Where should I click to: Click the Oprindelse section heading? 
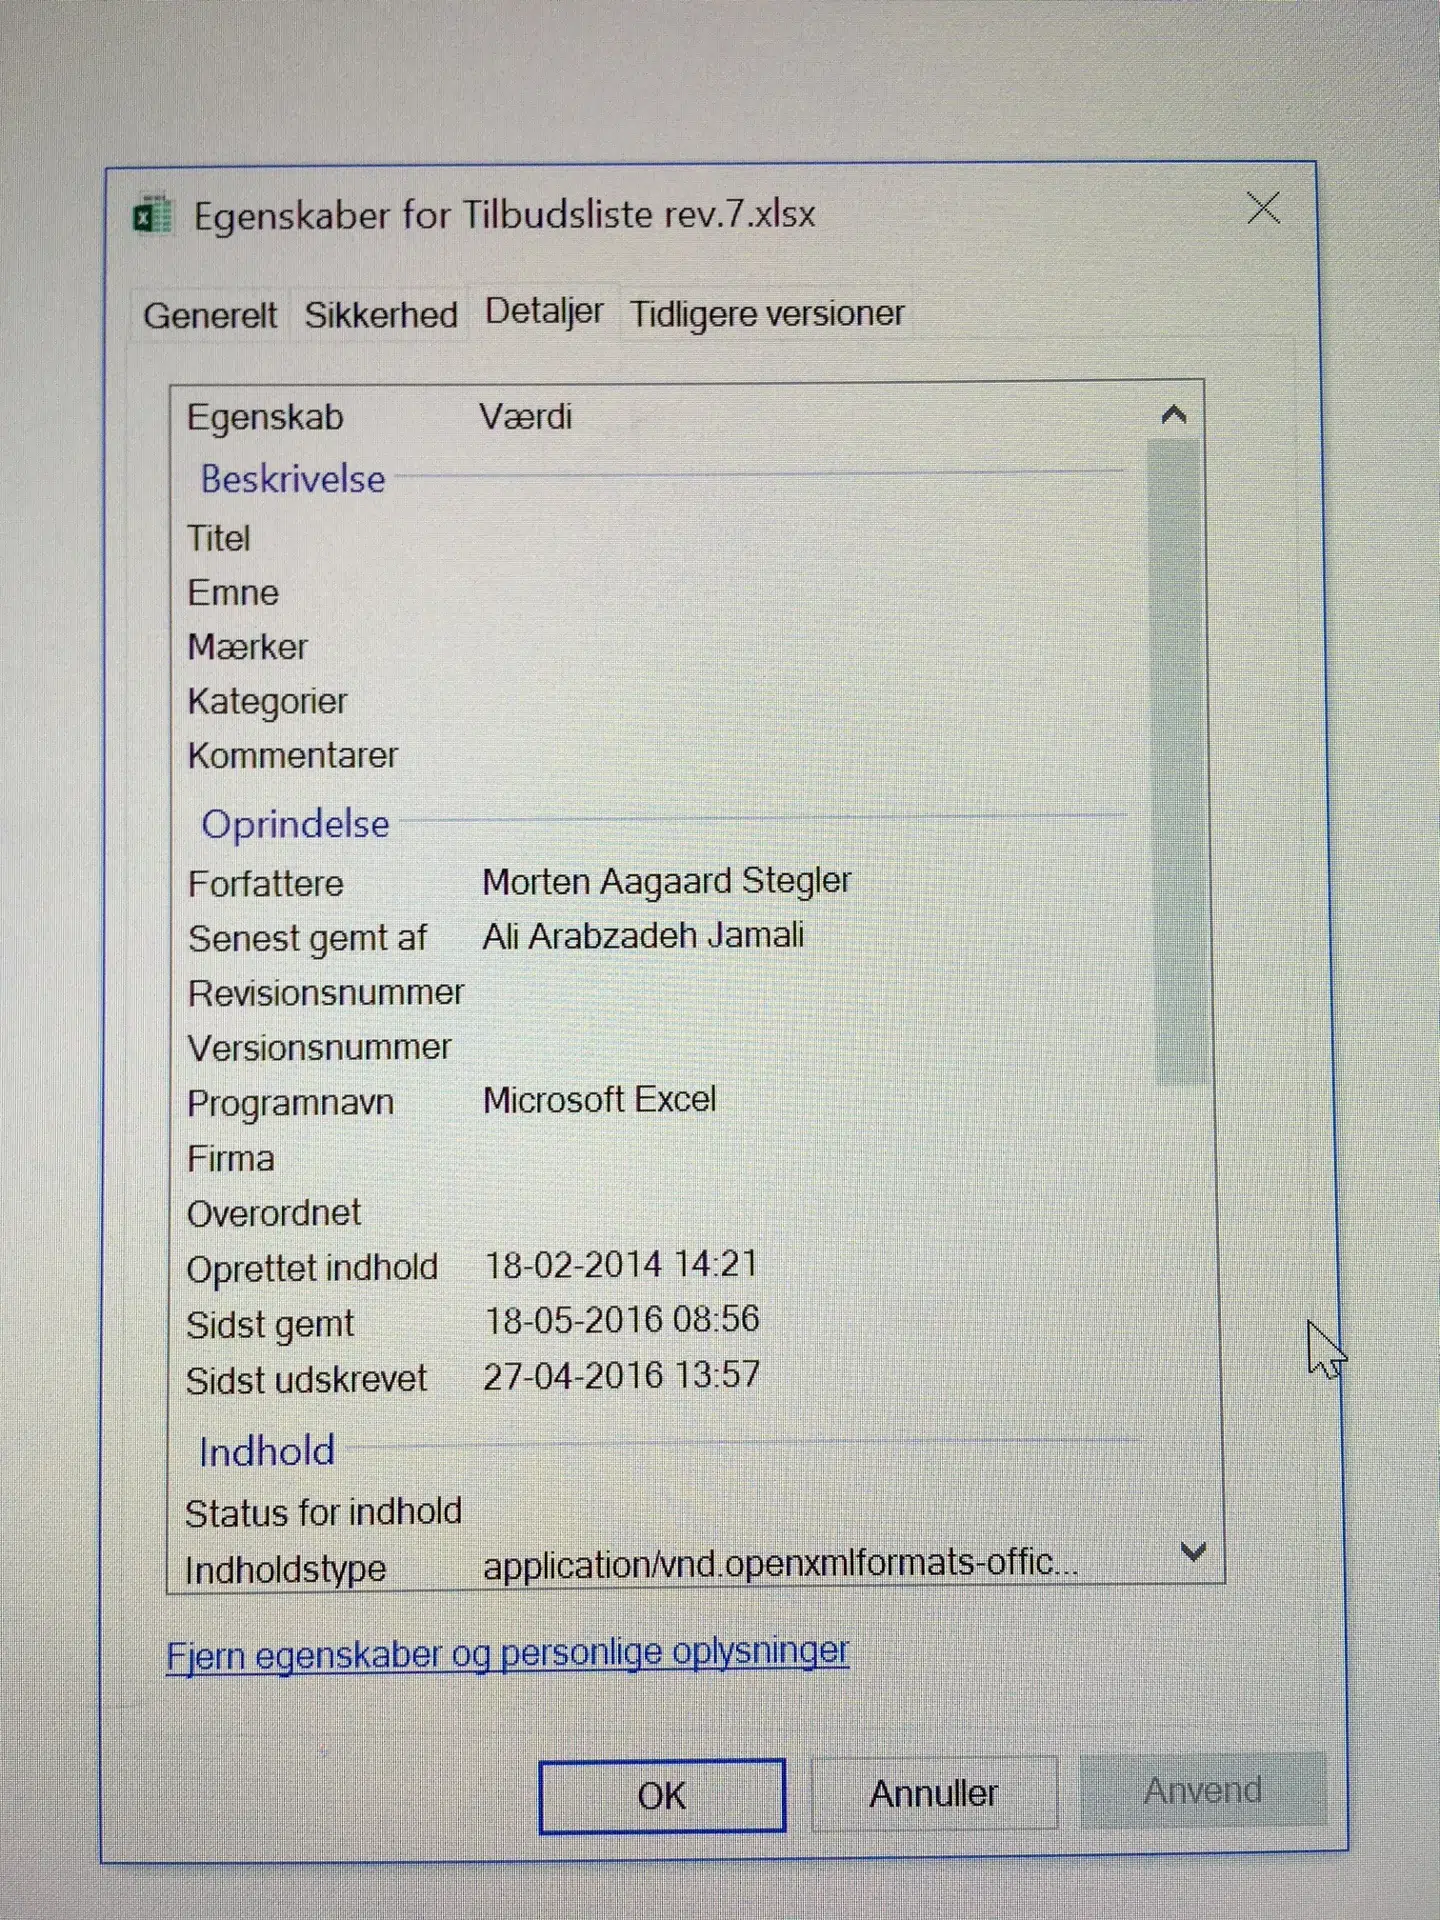pos(296,825)
